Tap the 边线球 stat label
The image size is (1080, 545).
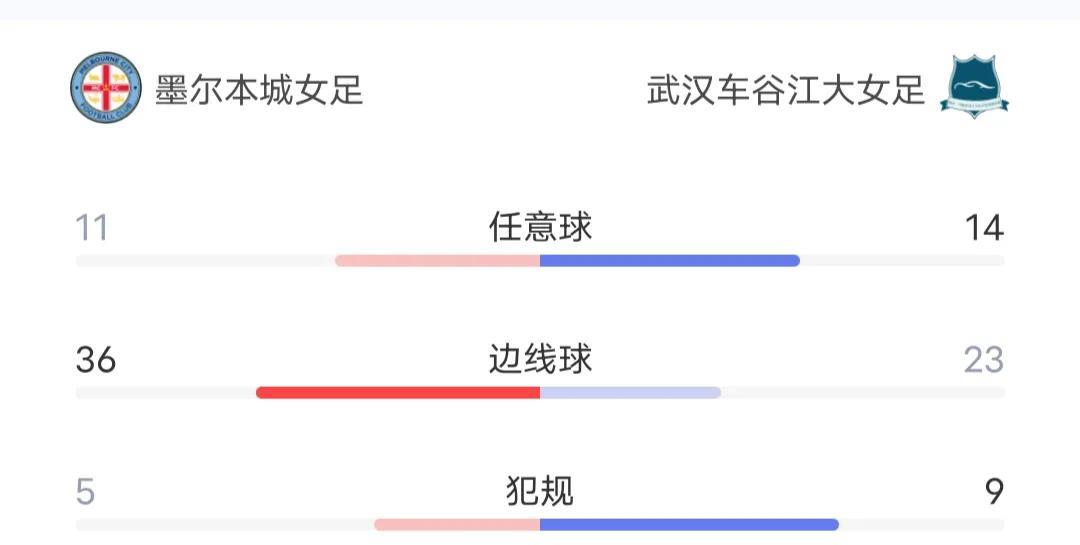tap(540, 359)
